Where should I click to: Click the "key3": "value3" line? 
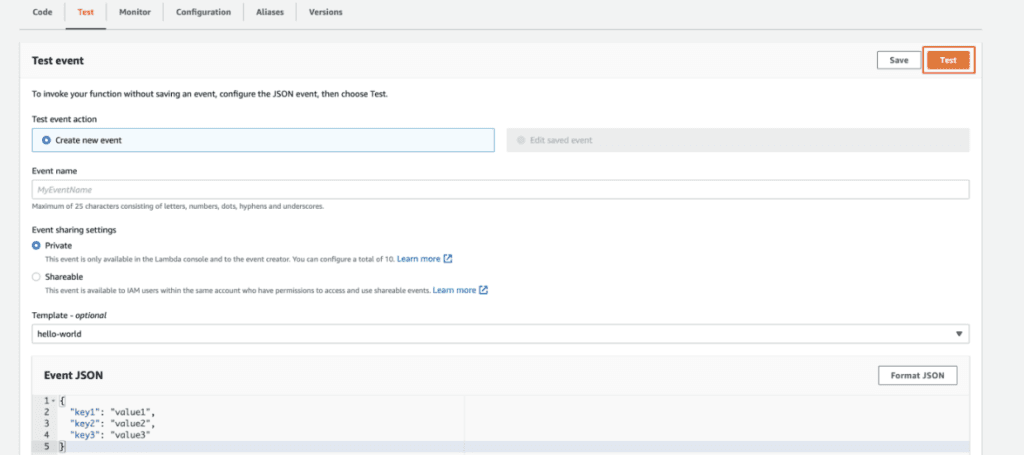(110, 435)
